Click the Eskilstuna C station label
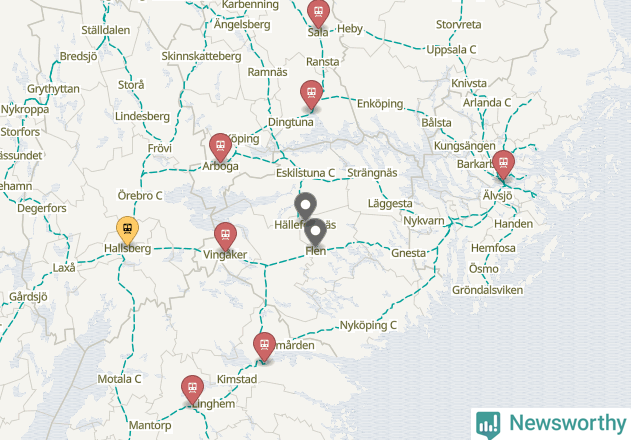The width and height of the screenshot is (631, 440). [305, 173]
